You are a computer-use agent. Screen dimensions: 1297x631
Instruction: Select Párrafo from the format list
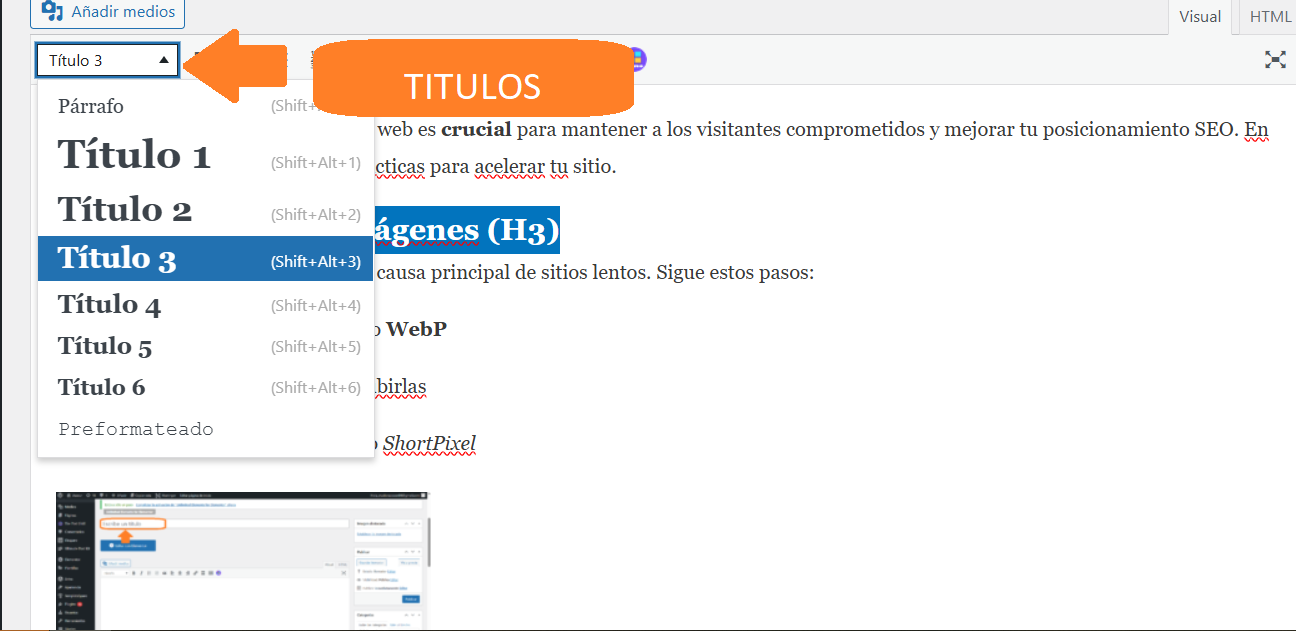coord(91,106)
